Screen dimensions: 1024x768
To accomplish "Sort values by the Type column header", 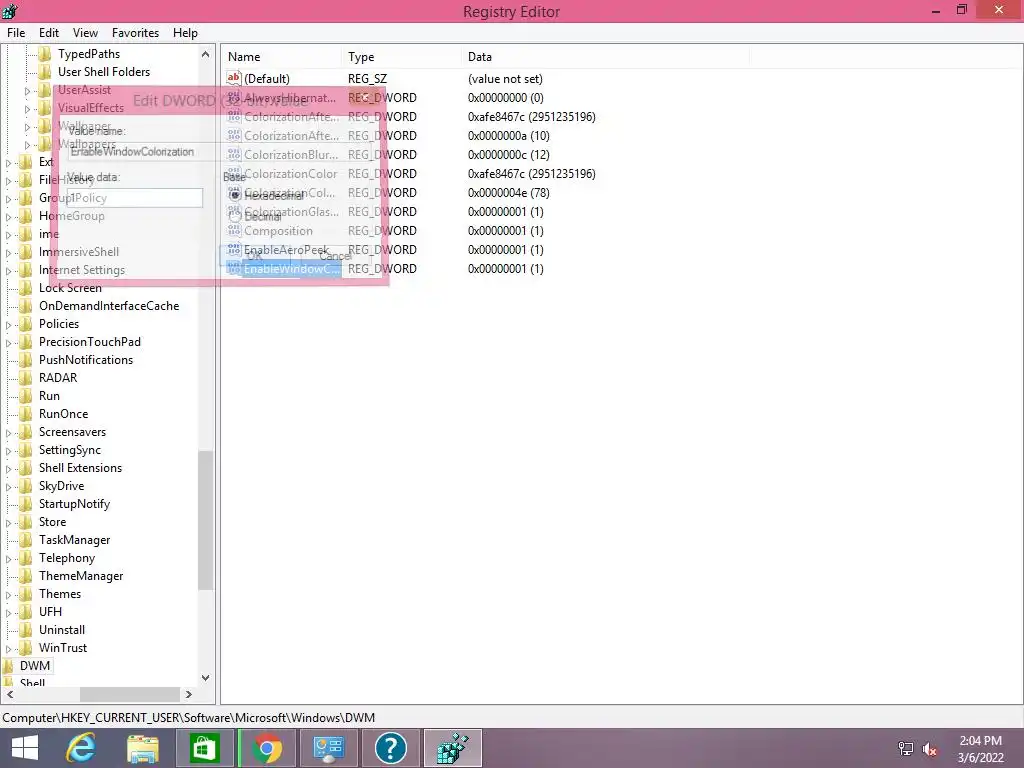I will point(401,57).
